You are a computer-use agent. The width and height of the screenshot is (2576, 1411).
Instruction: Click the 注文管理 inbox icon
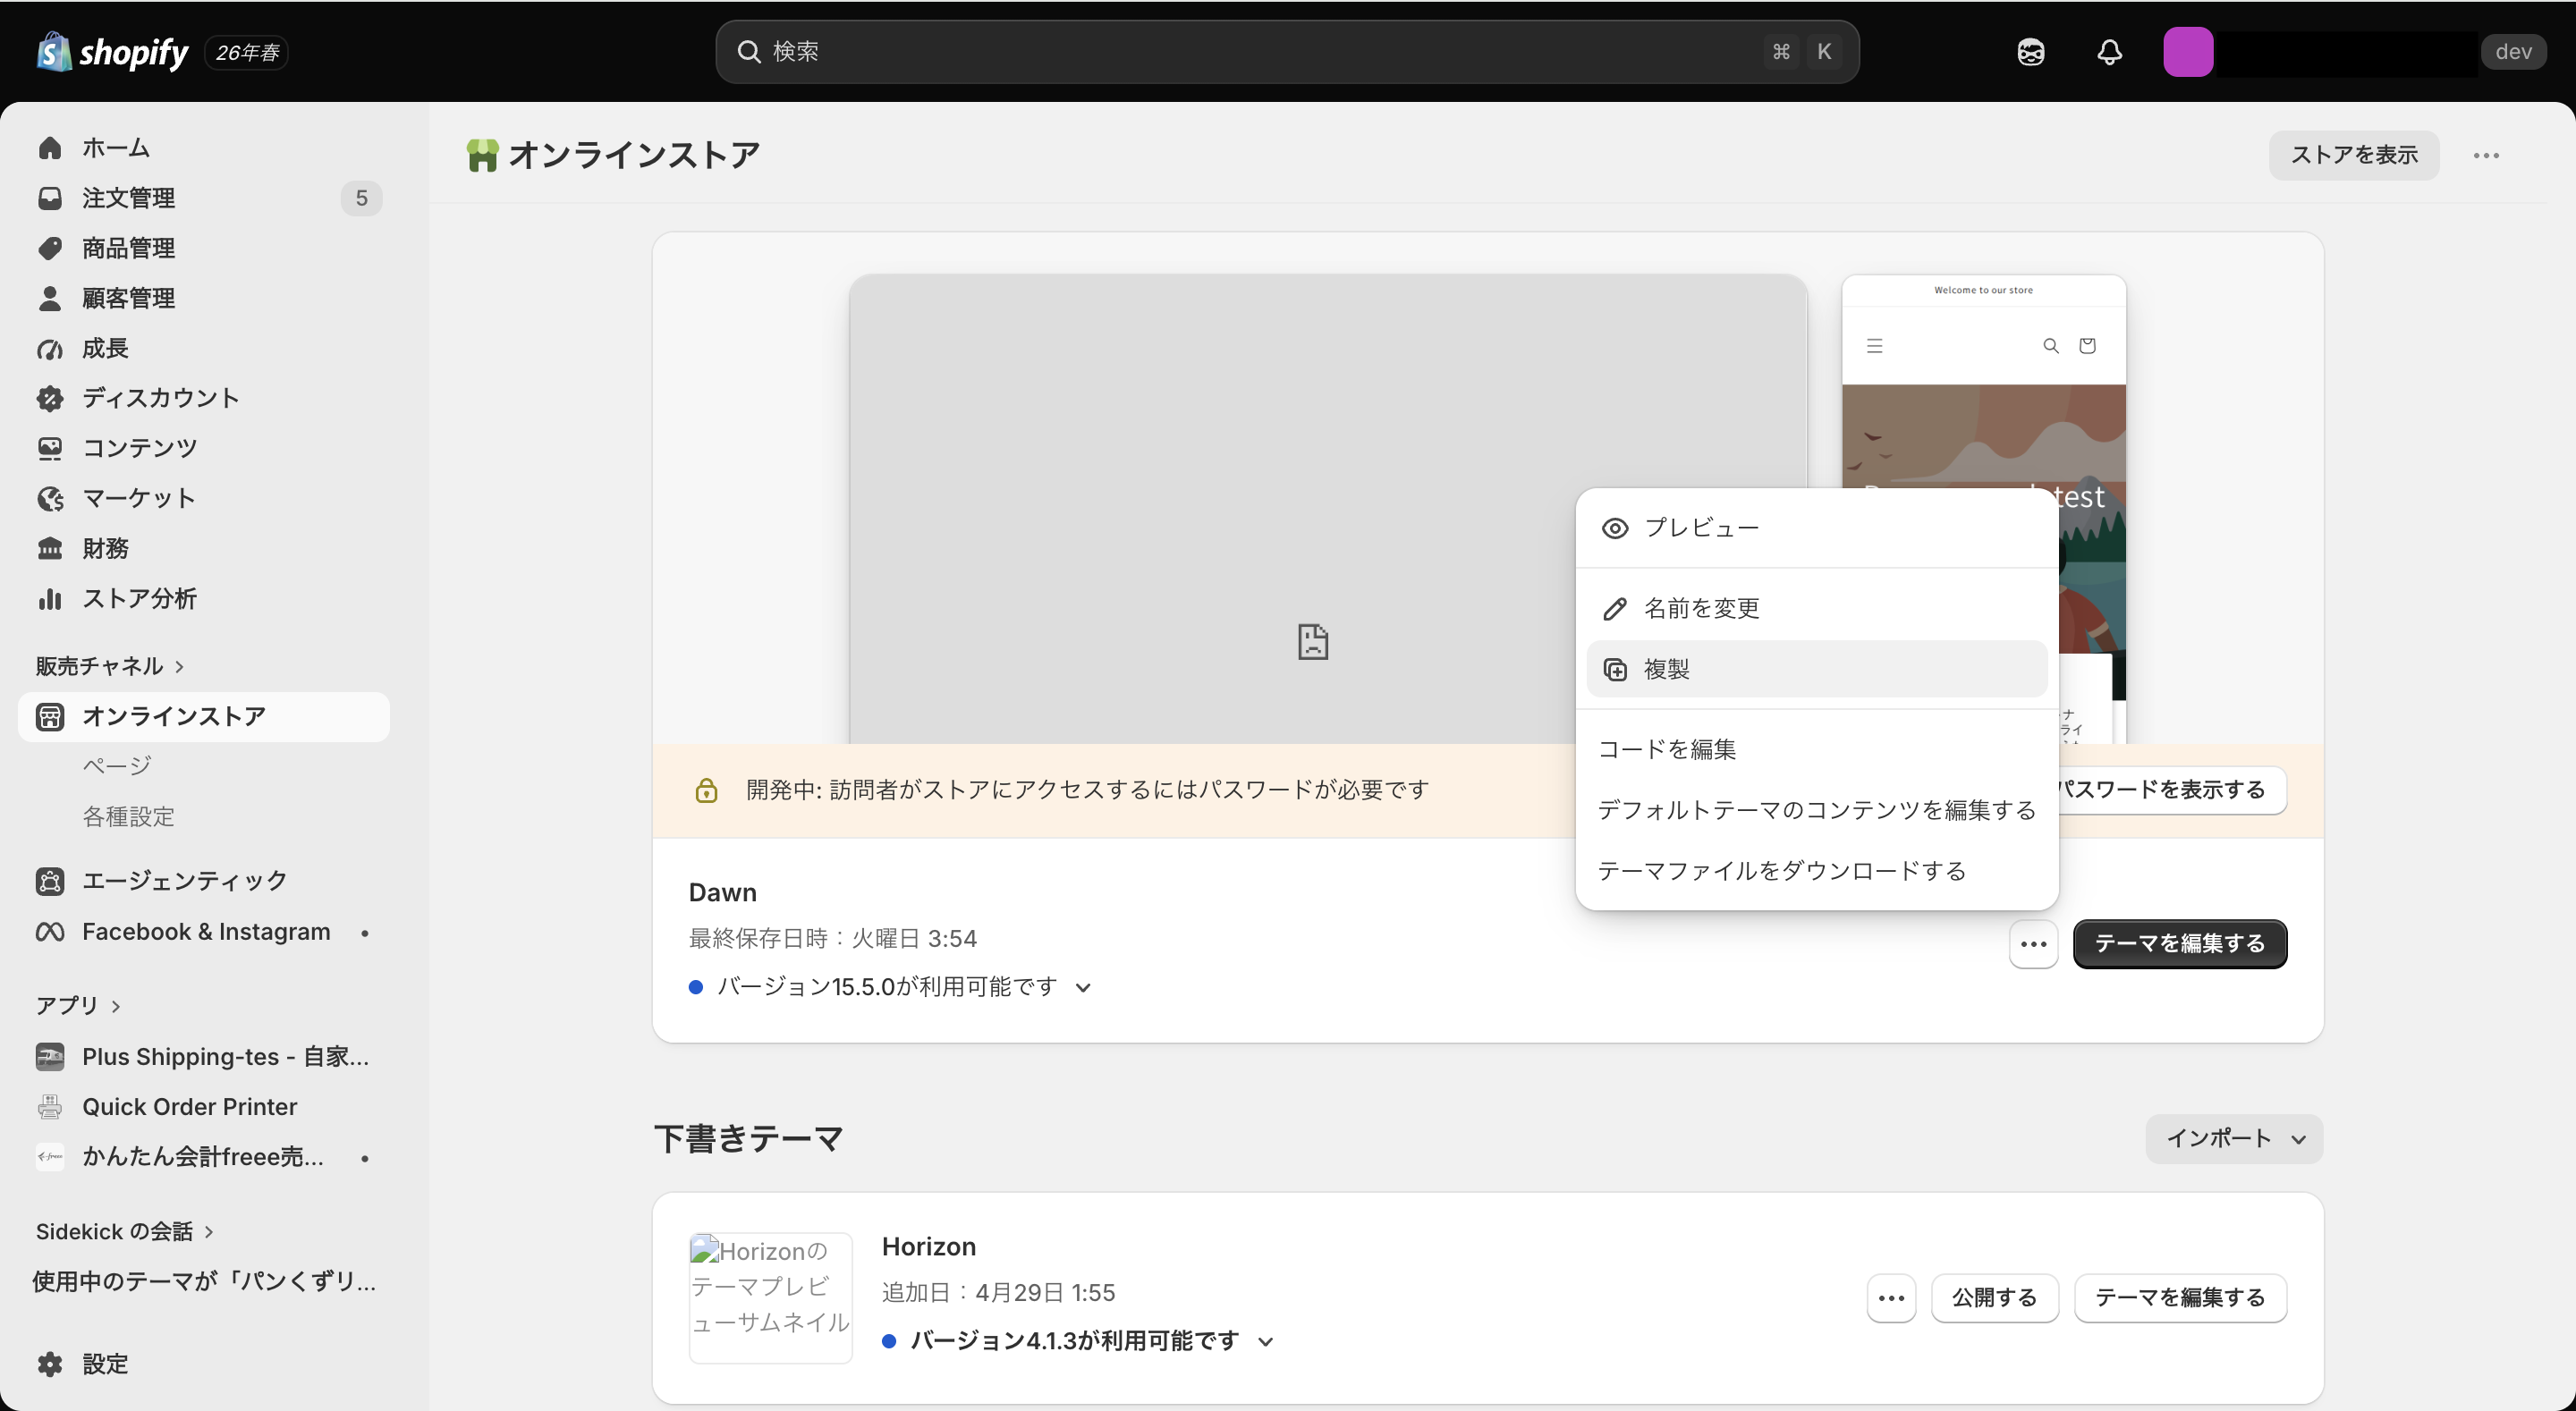click(x=50, y=198)
